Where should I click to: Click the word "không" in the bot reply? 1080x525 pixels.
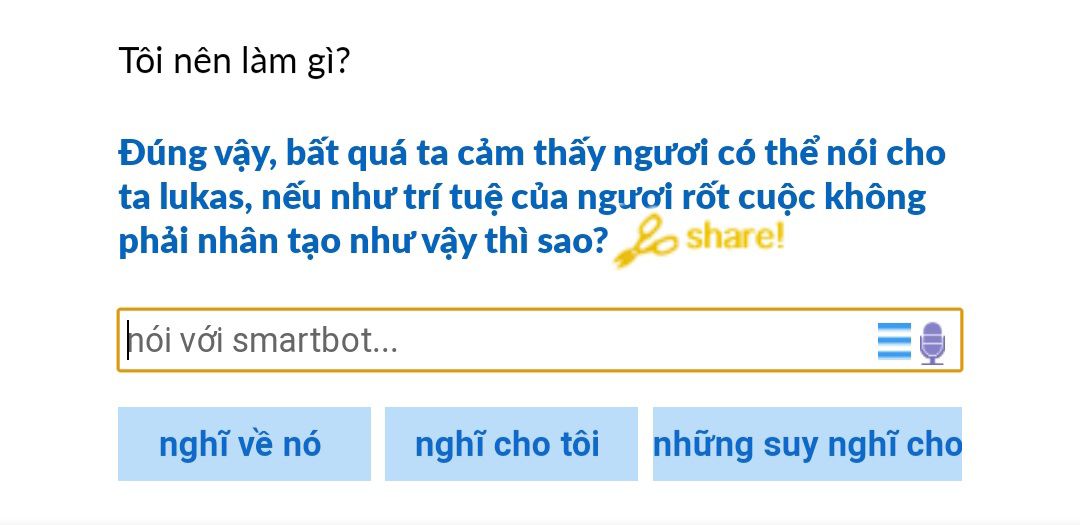pos(875,197)
